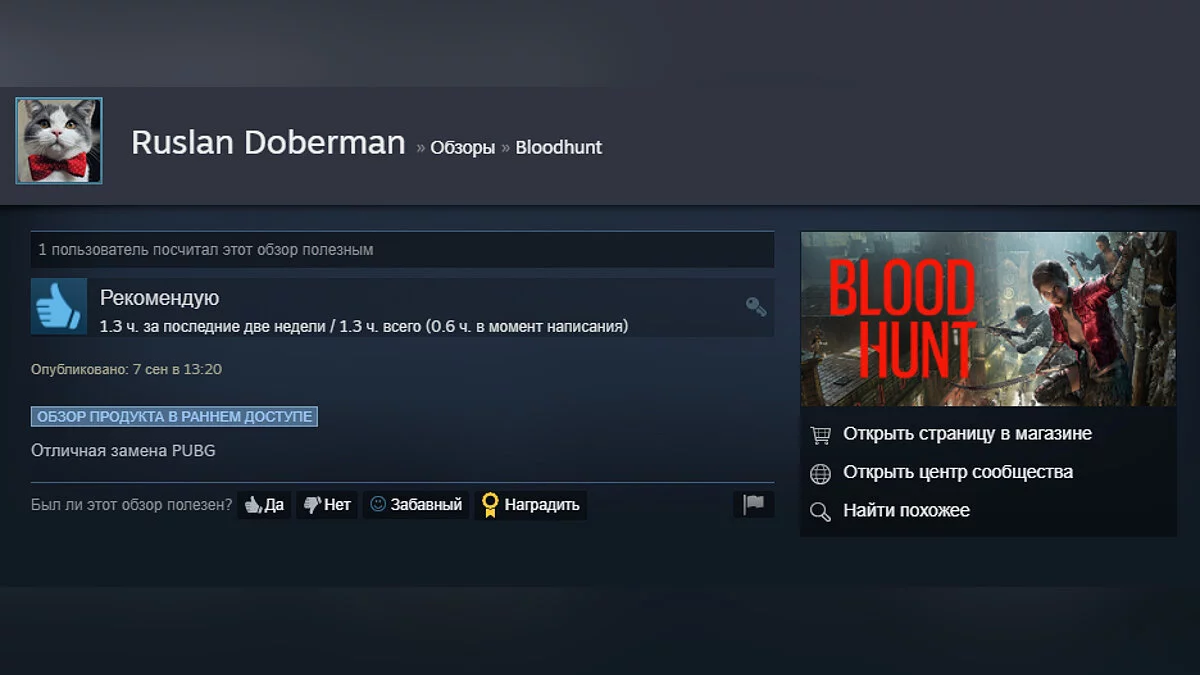The width and height of the screenshot is (1200, 675).
Task: Open Открыть центр сообщества link
Action: pyautogui.click(x=958, y=472)
